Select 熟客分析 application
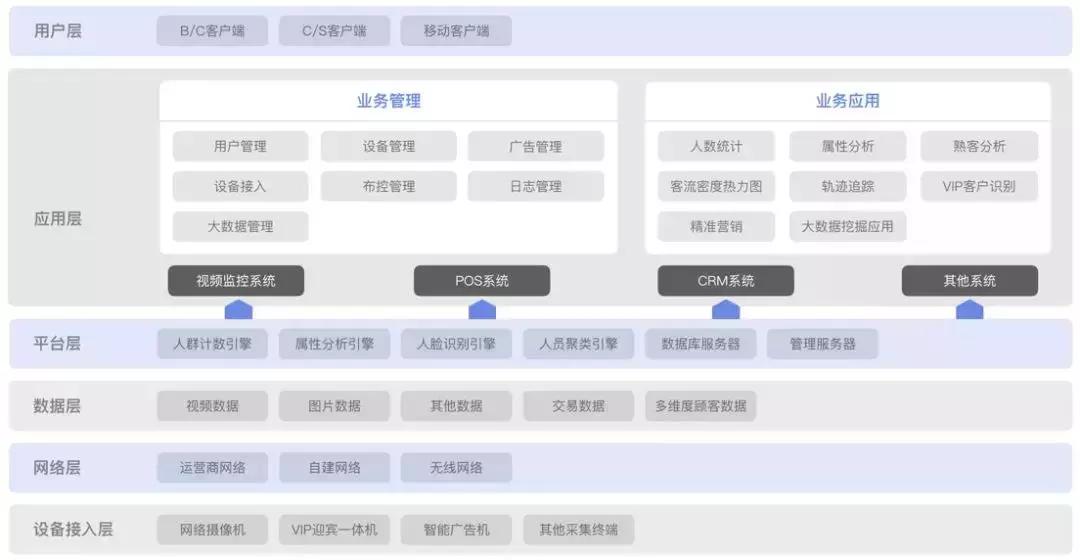The height and width of the screenshot is (560, 1080). tap(979, 146)
